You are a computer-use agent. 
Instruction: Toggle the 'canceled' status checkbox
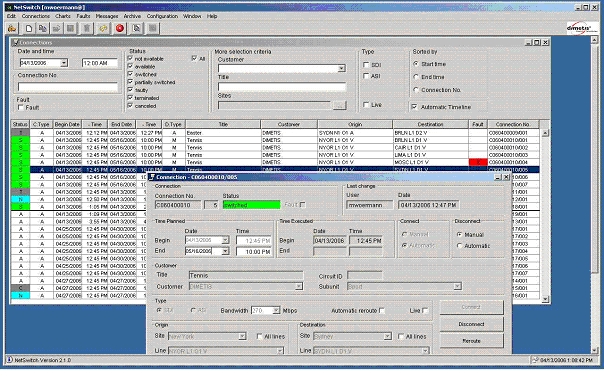point(130,105)
